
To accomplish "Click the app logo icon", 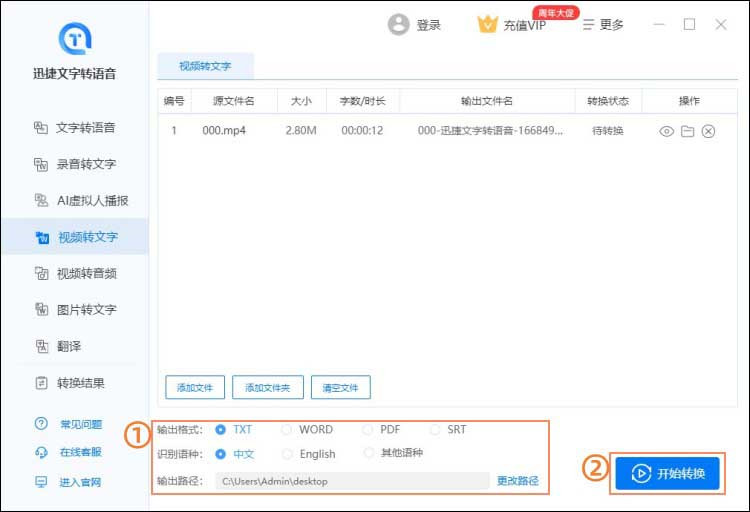I will 75,38.
